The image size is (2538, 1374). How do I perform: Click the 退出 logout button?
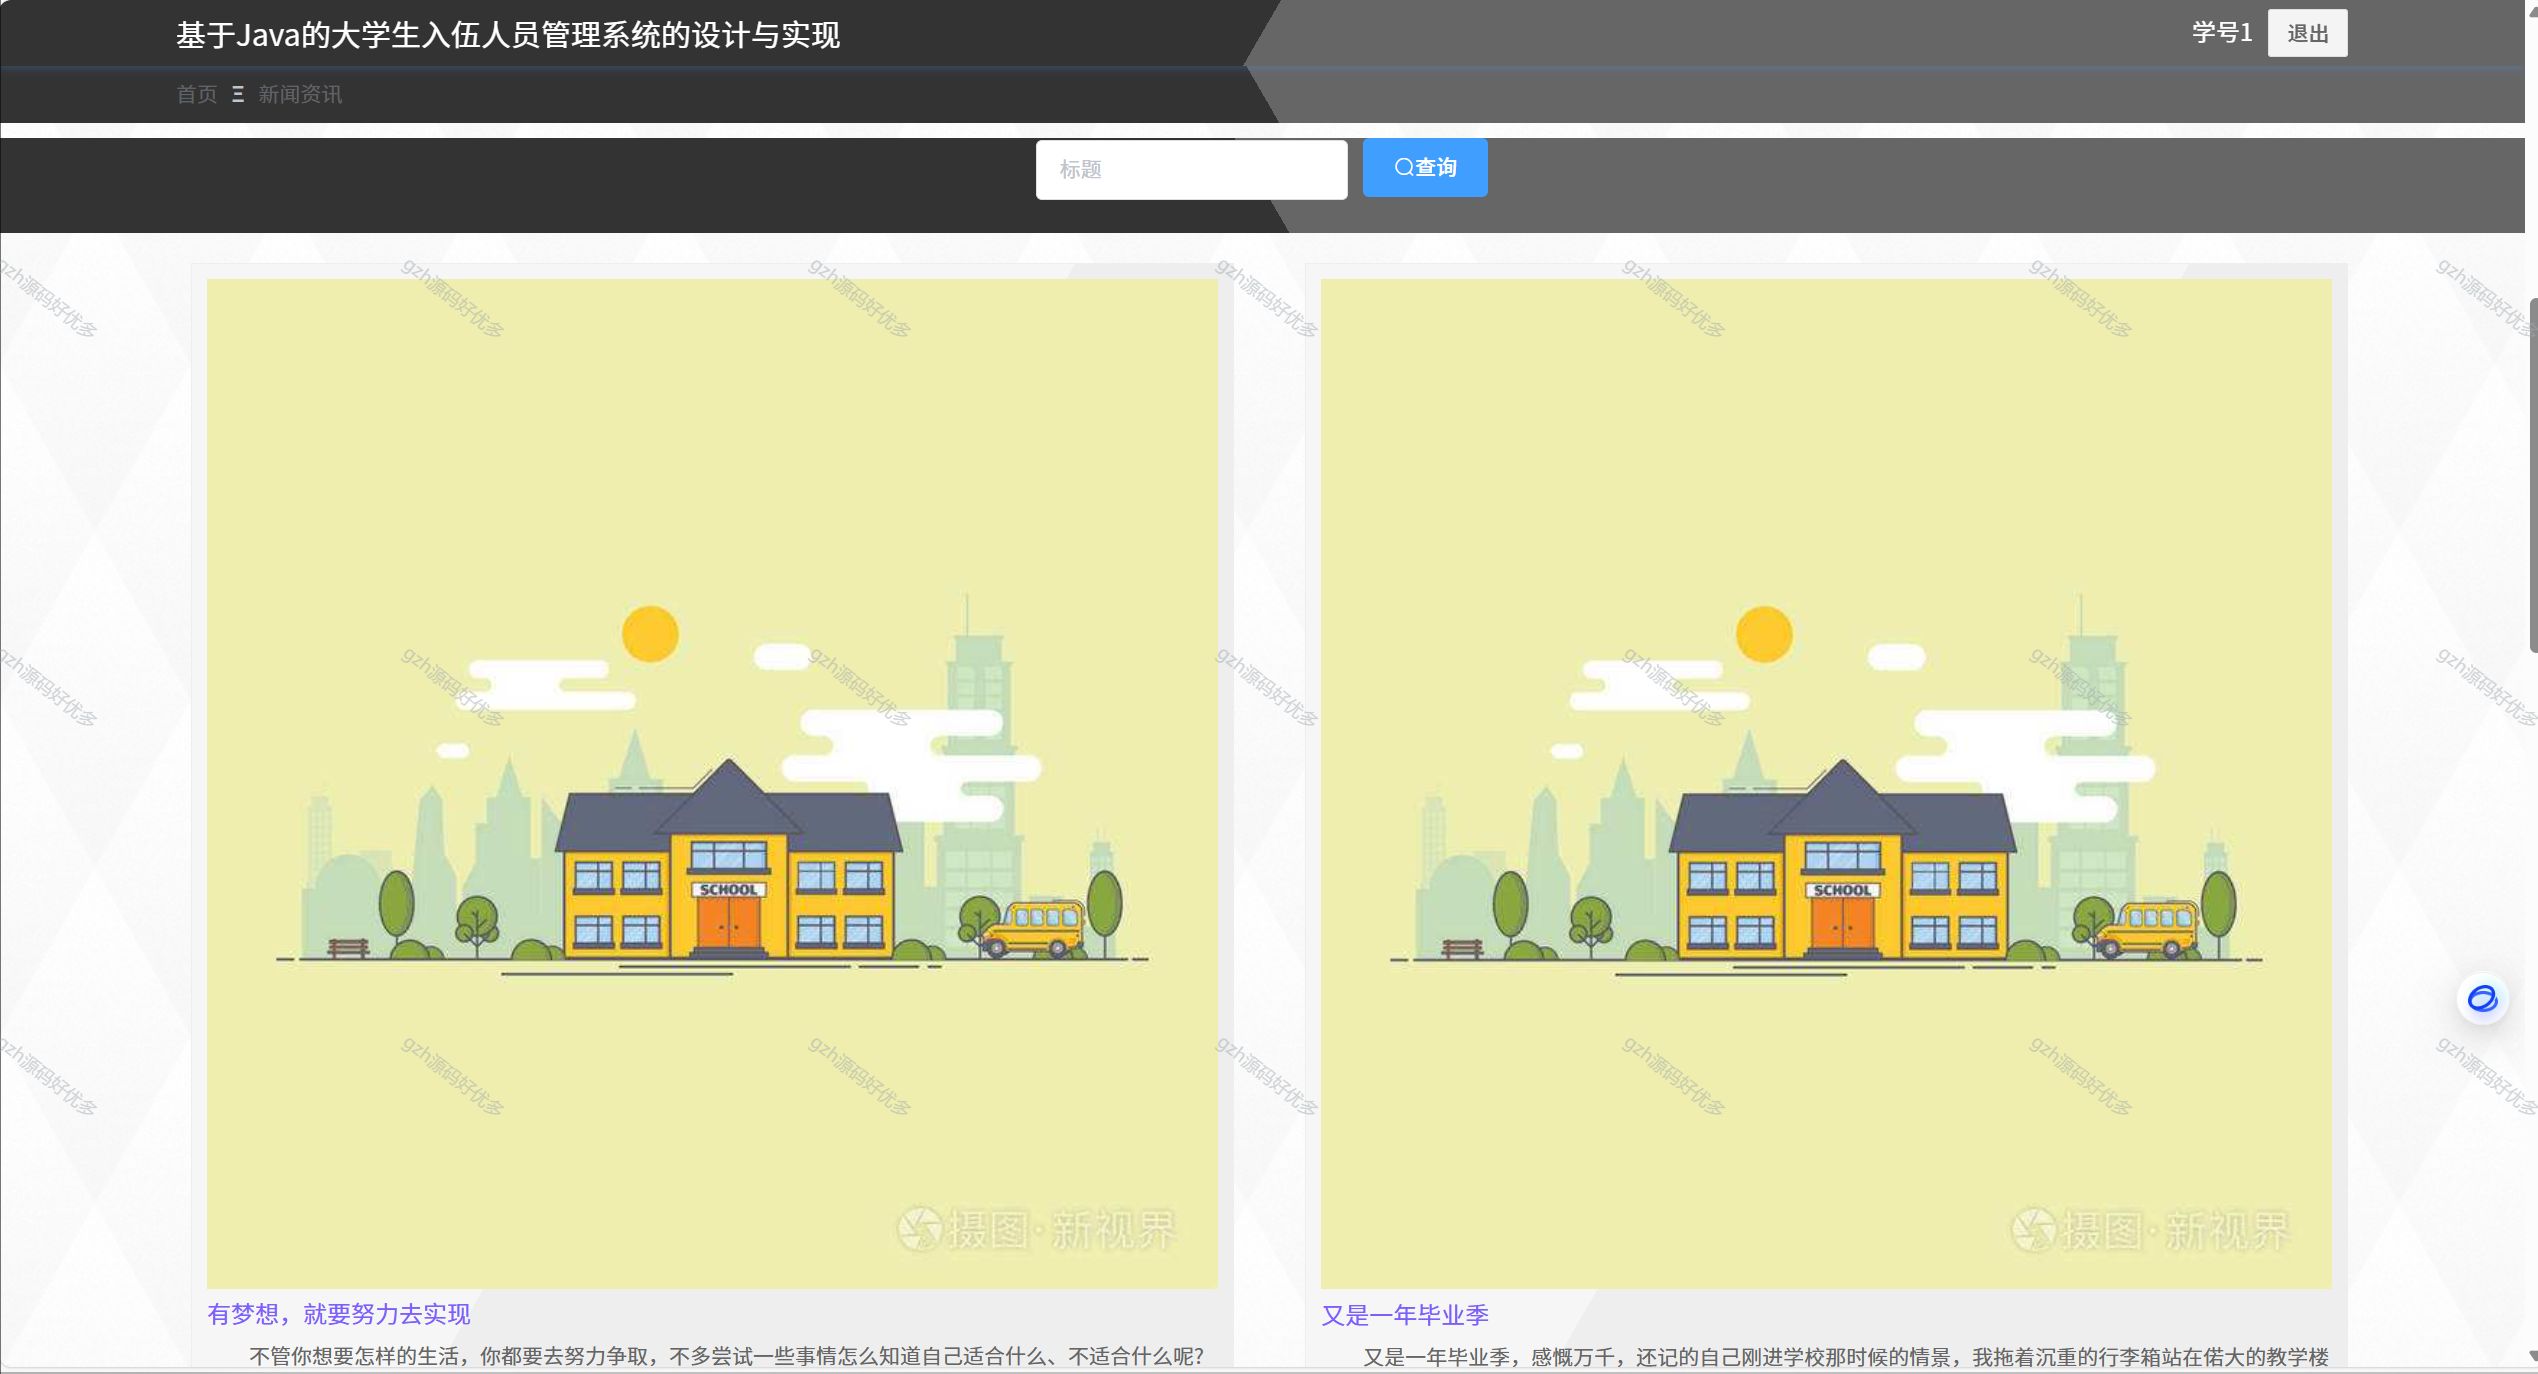tap(2306, 34)
